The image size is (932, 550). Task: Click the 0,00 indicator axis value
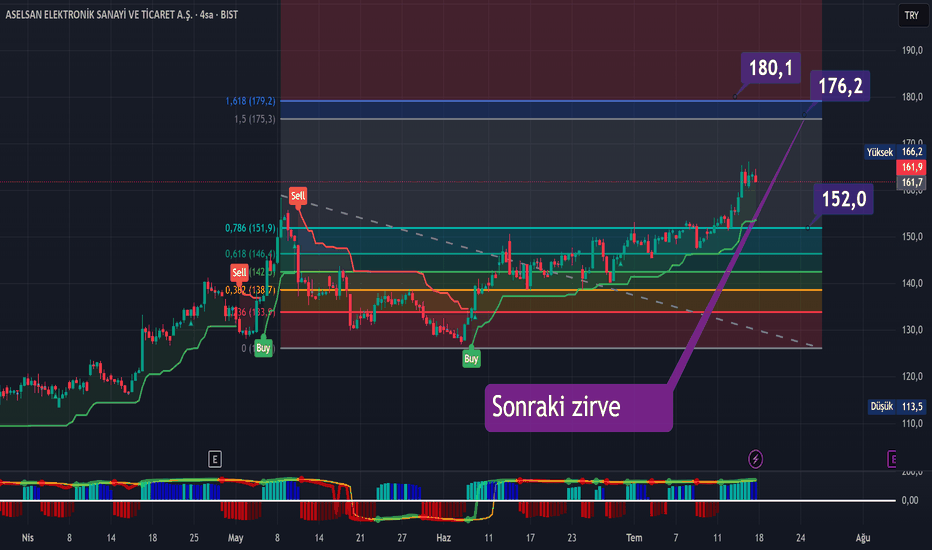[909, 501]
